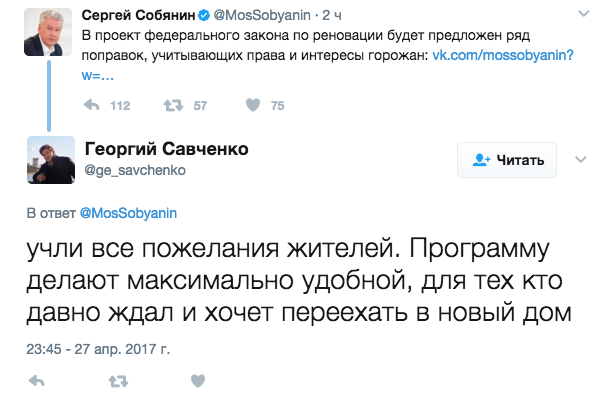The height and width of the screenshot is (397, 615).
Task: Click the @MosSobyanin handle in header
Action: (262, 15)
